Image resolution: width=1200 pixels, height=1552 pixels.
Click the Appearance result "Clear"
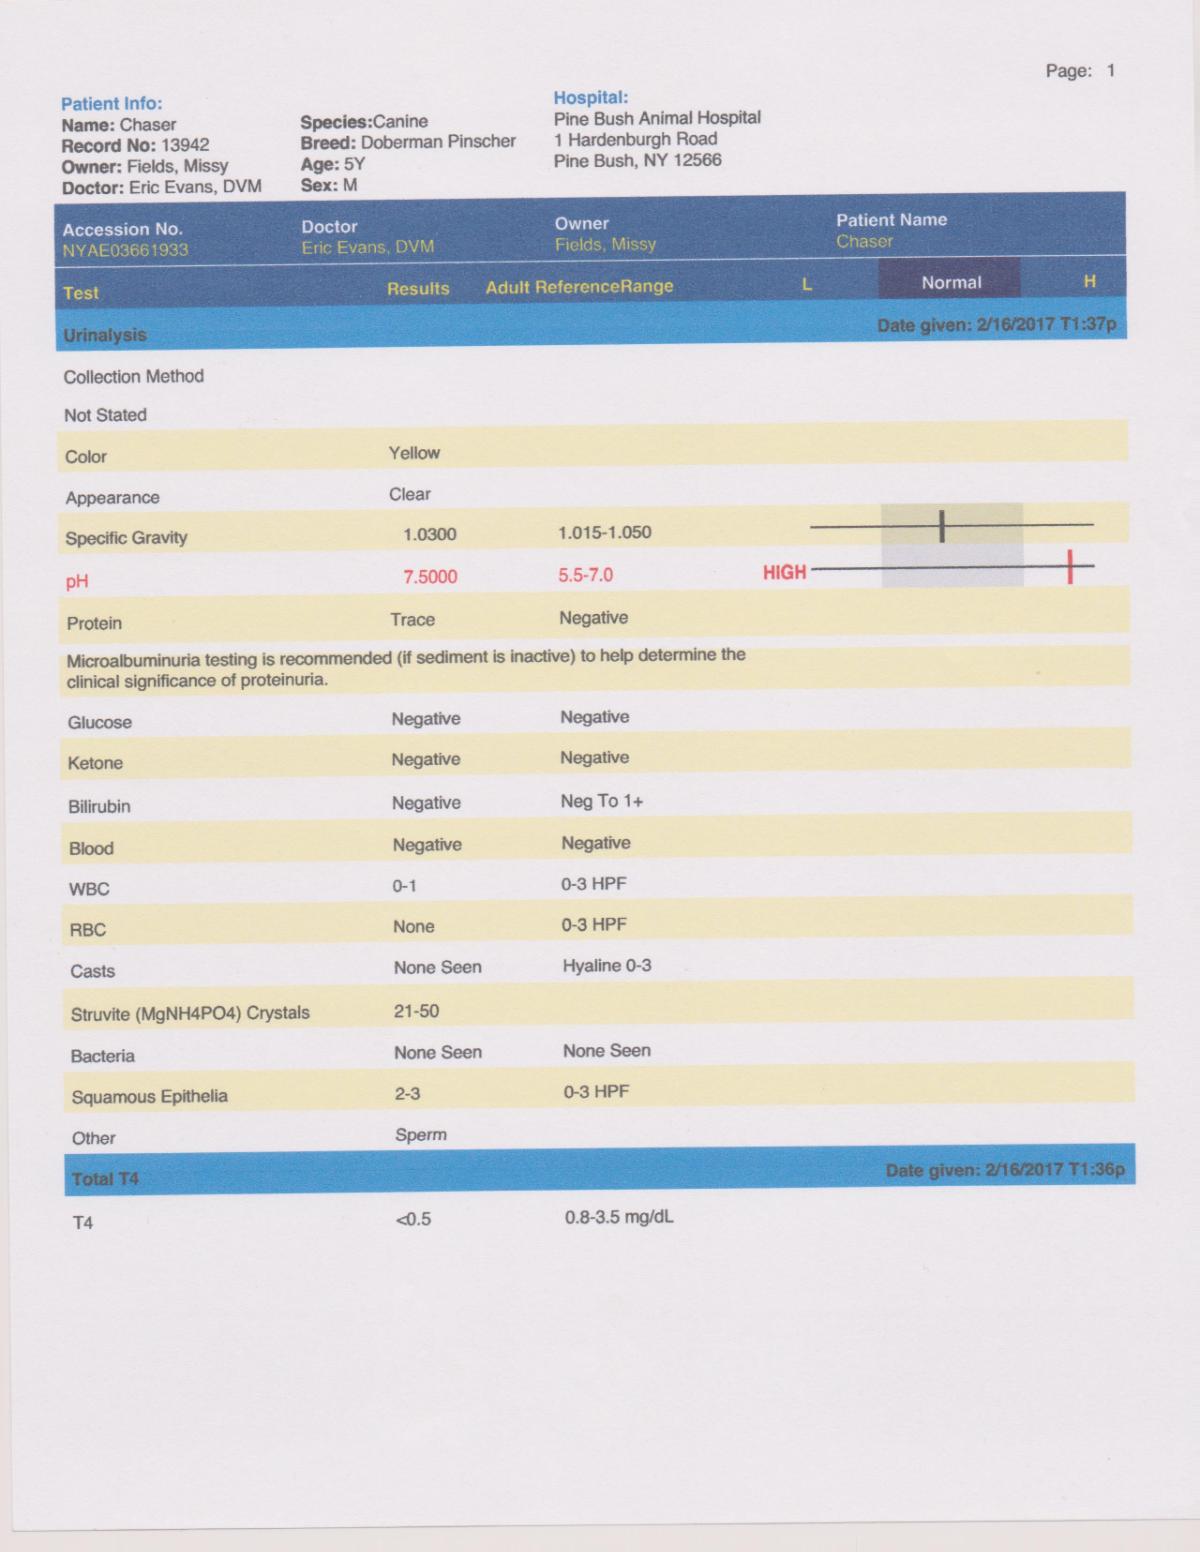[410, 494]
